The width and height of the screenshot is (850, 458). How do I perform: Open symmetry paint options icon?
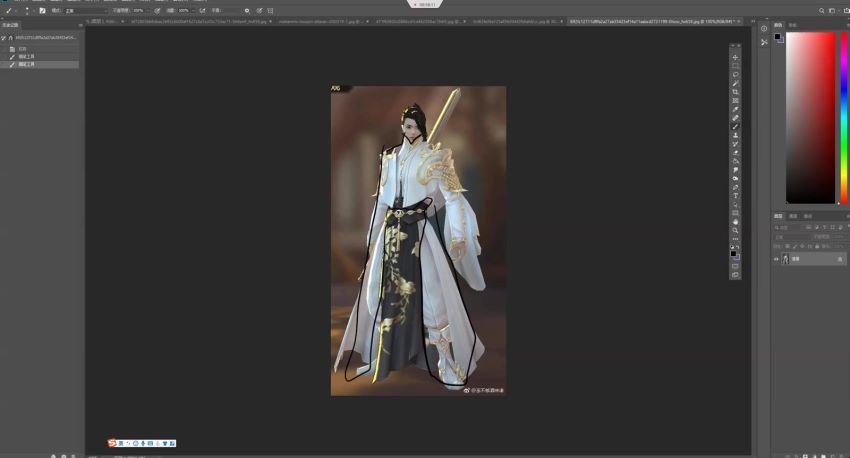coord(270,10)
